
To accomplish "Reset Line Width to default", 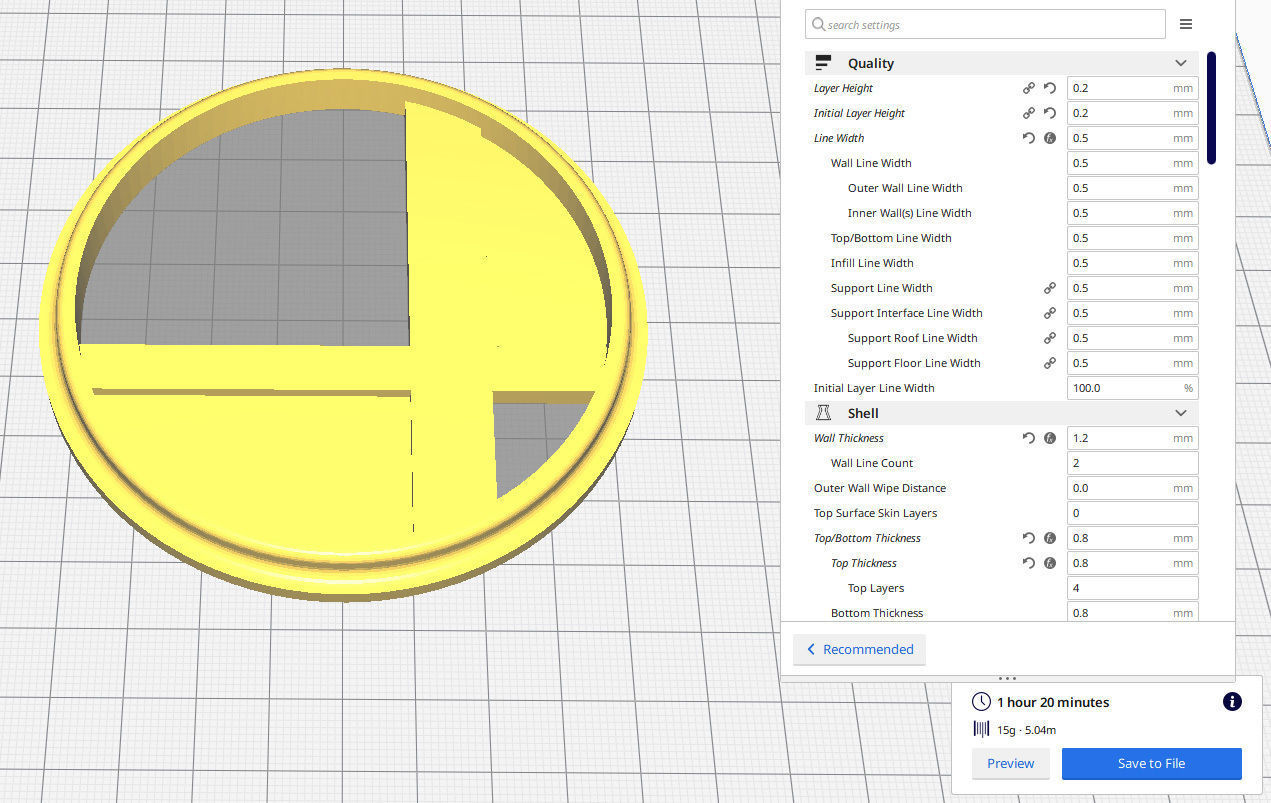I will [x=1029, y=138].
